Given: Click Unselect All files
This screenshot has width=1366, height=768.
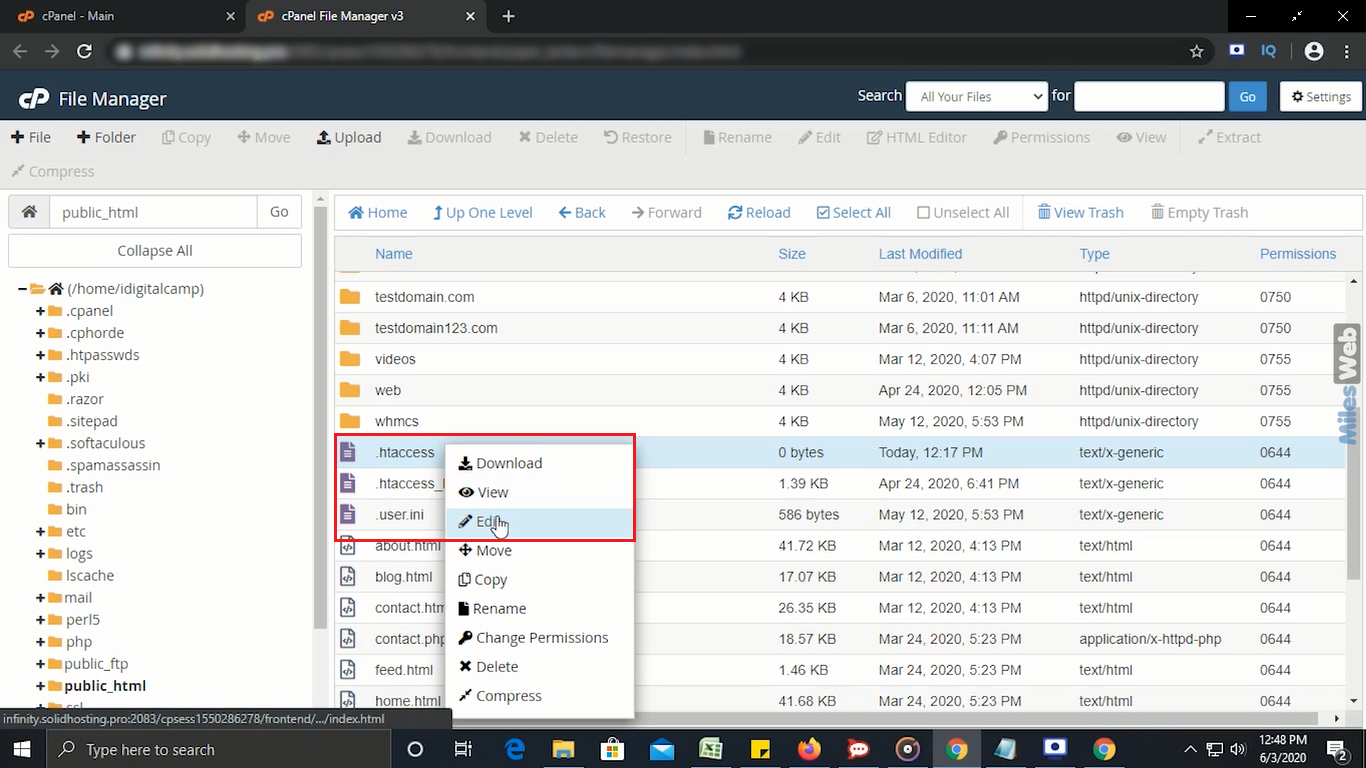Looking at the screenshot, I should pos(963,212).
